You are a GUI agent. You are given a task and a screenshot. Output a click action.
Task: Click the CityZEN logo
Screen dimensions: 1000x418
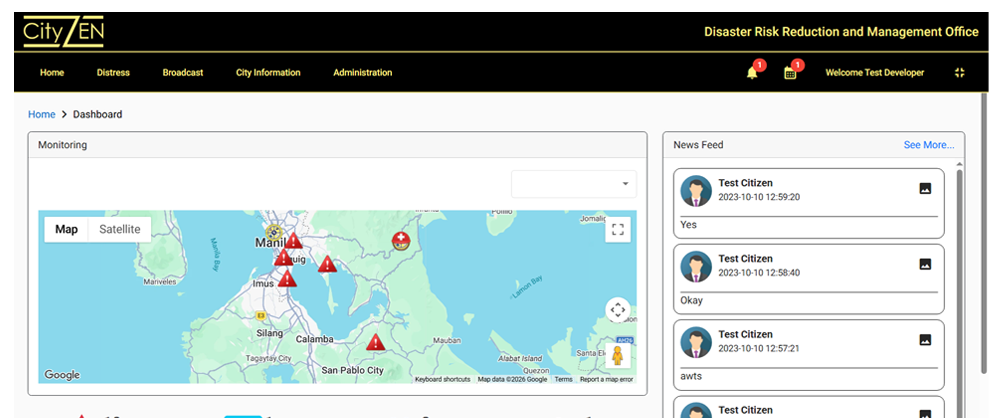[x=63, y=32]
